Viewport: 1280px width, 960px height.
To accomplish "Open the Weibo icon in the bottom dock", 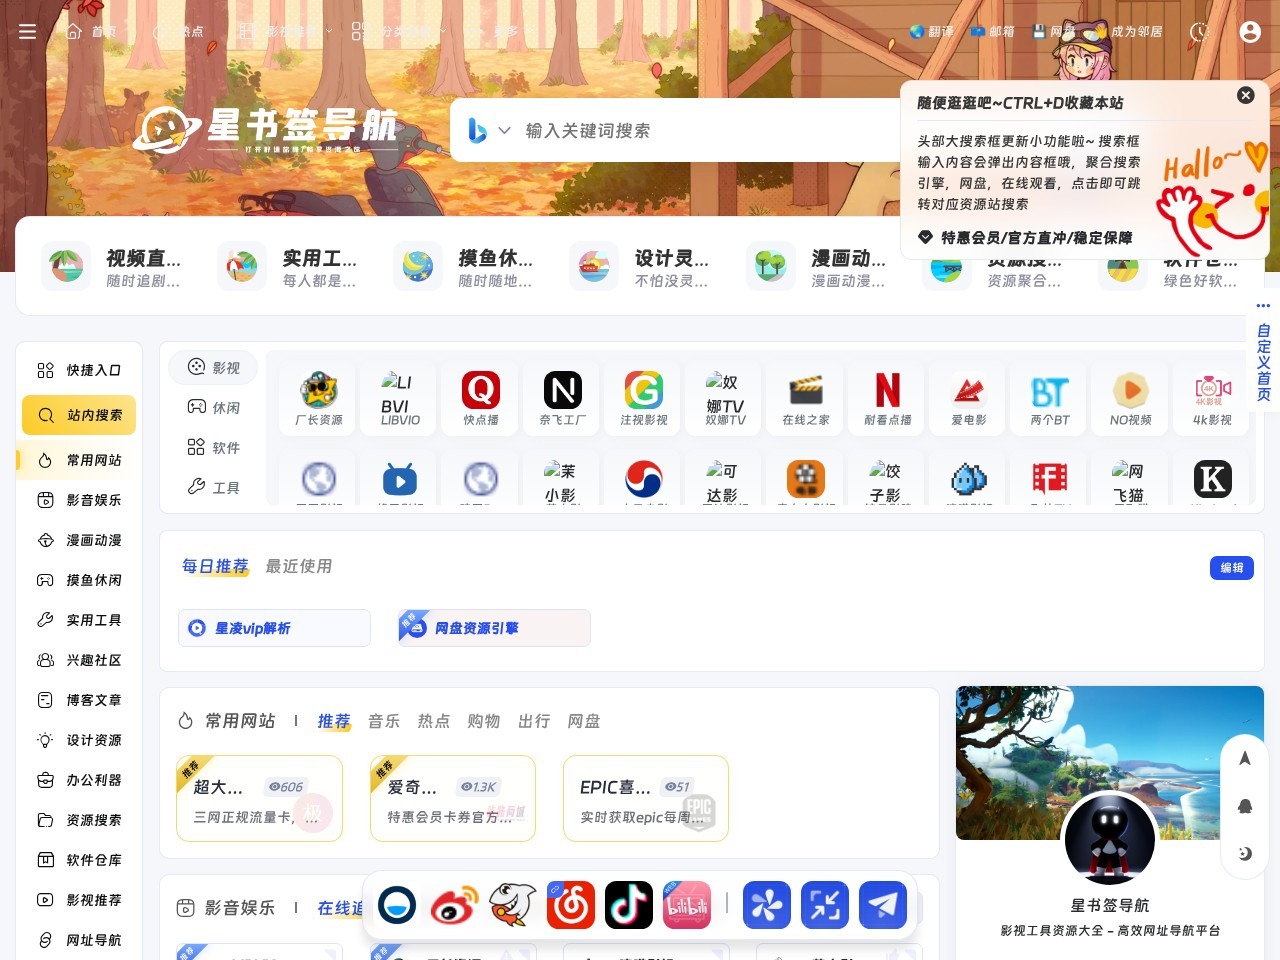I will 455,905.
